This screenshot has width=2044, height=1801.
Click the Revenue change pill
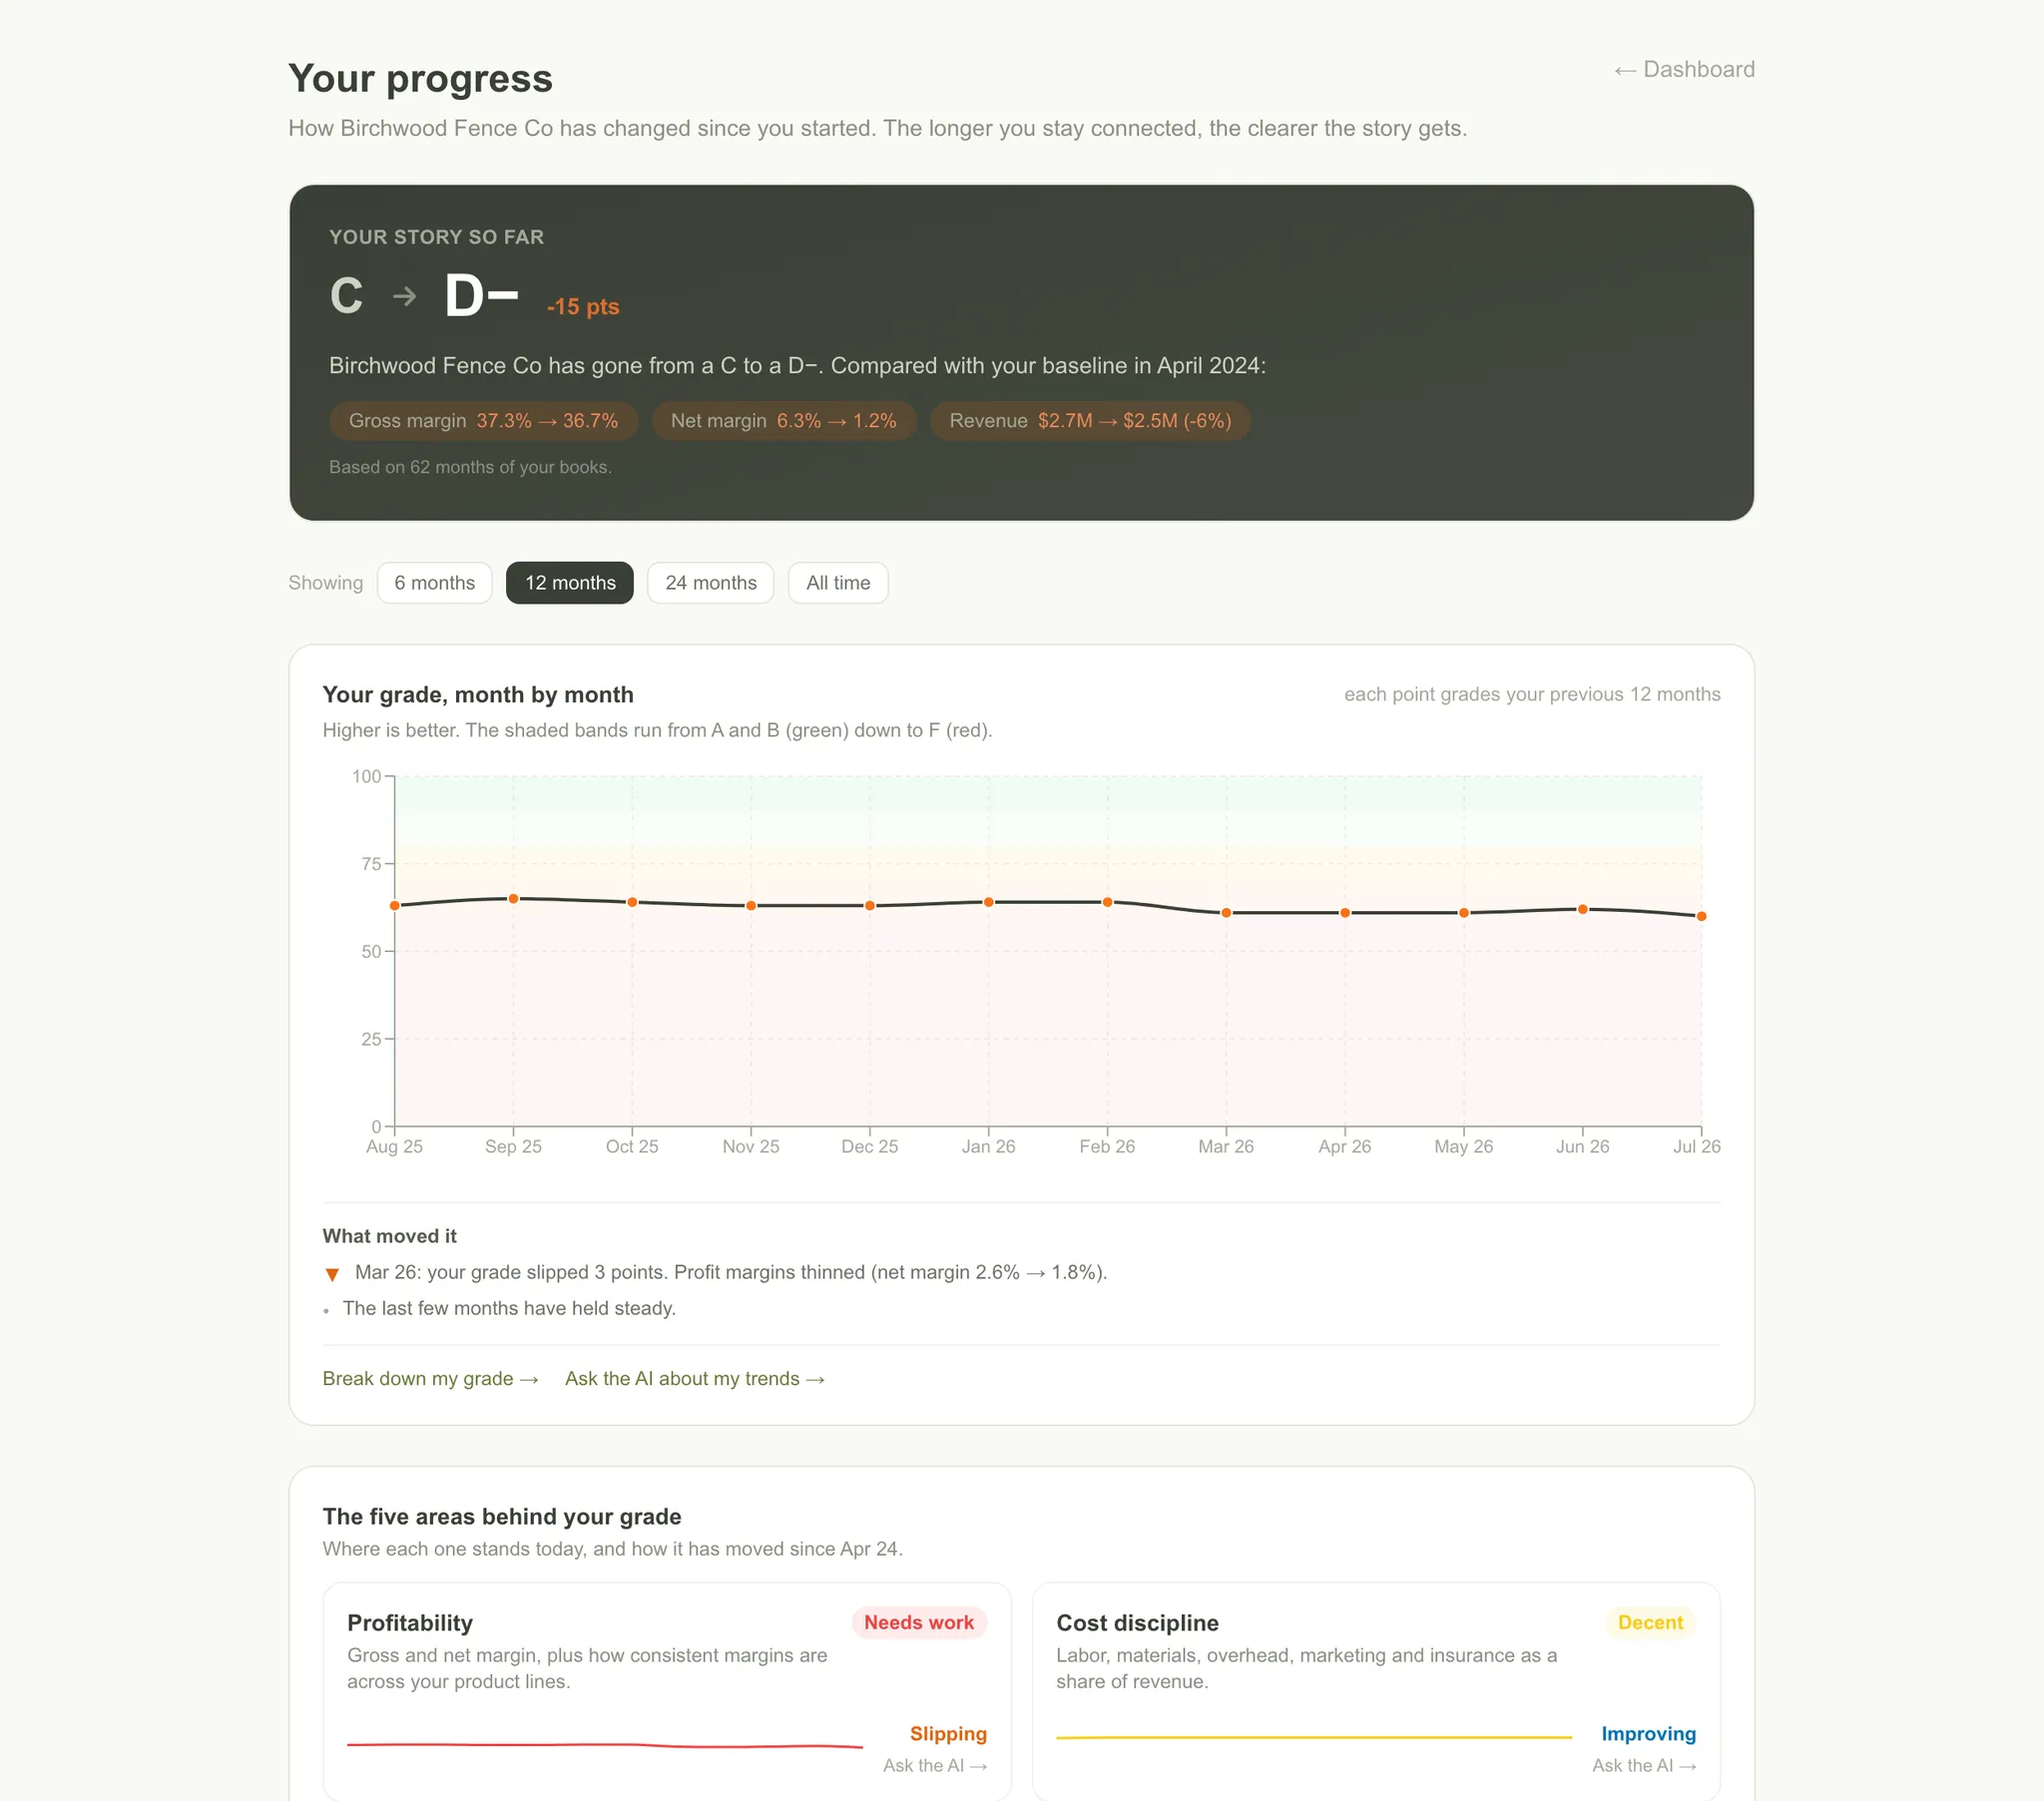point(1090,421)
